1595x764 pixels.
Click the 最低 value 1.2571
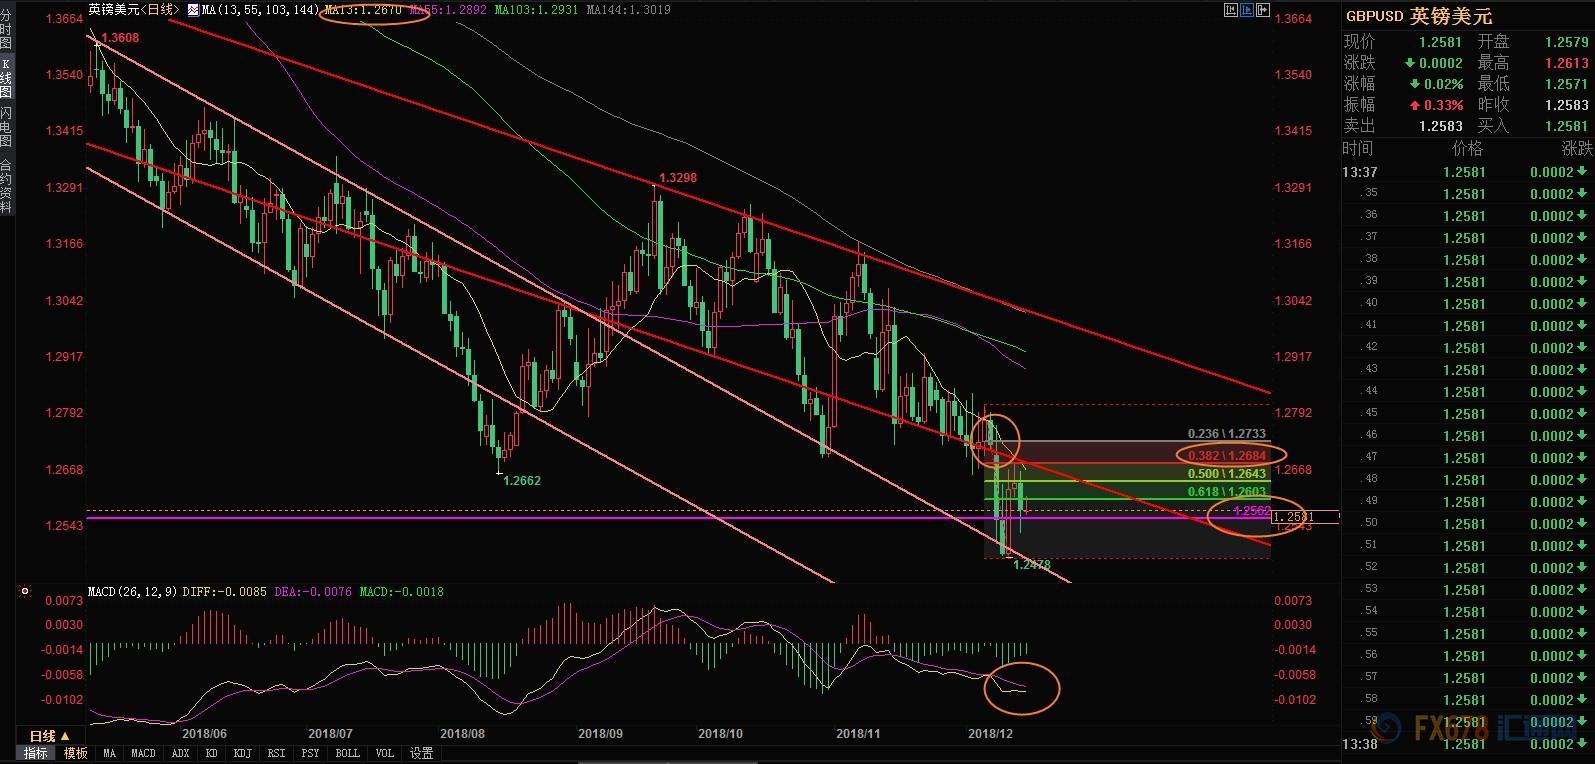pyautogui.click(x=1566, y=84)
